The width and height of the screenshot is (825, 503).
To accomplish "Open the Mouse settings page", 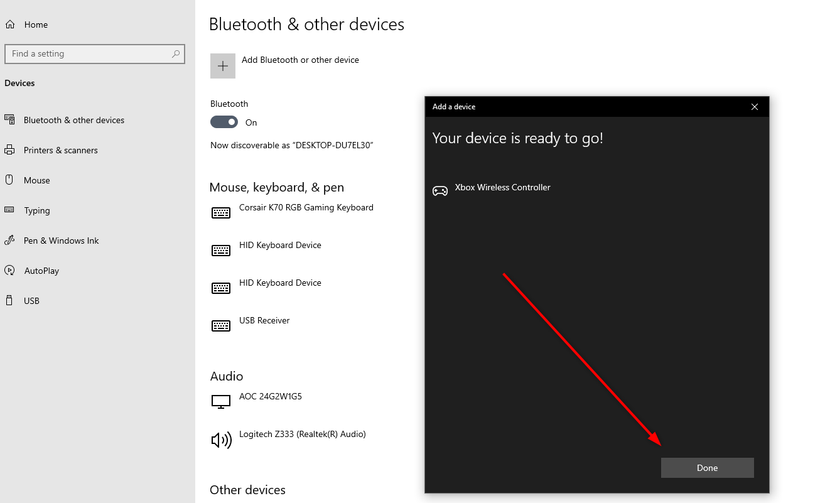I will coord(37,180).
